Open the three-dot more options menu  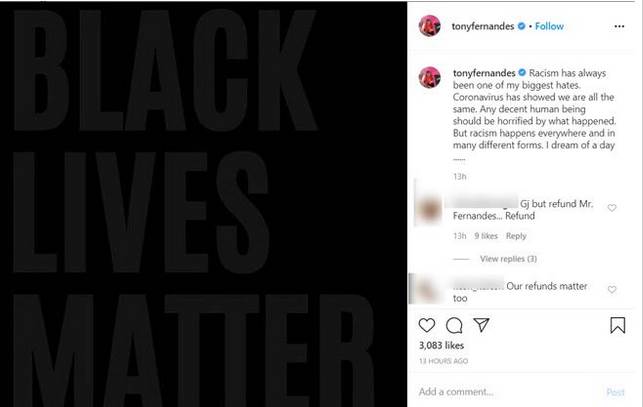619,26
